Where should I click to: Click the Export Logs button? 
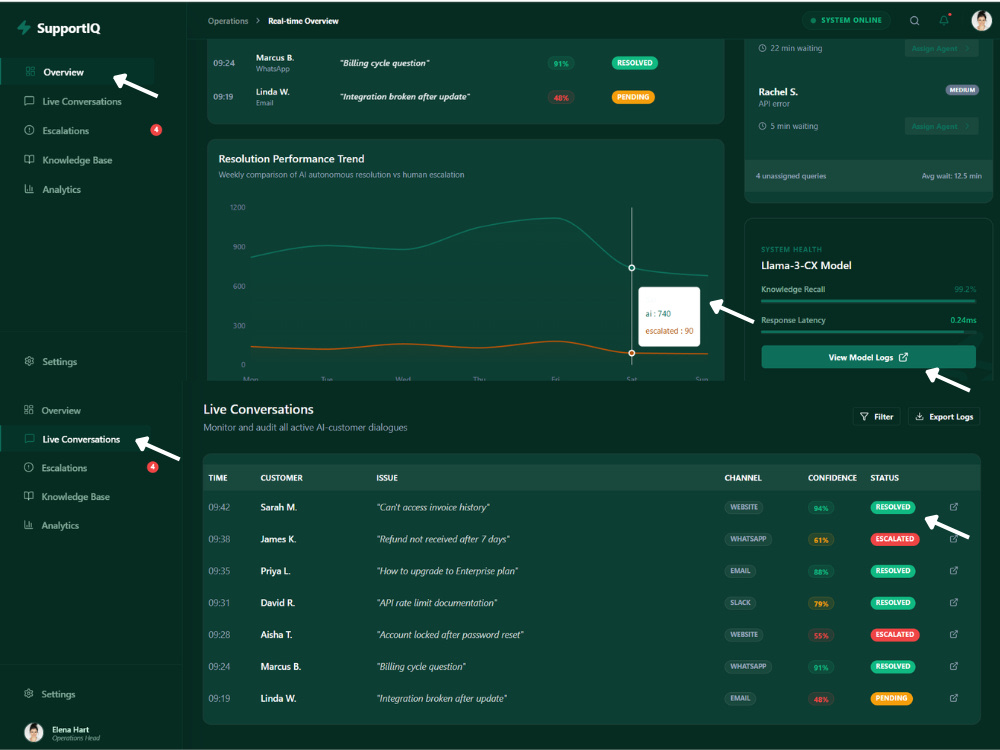pyautogui.click(x=944, y=416)
